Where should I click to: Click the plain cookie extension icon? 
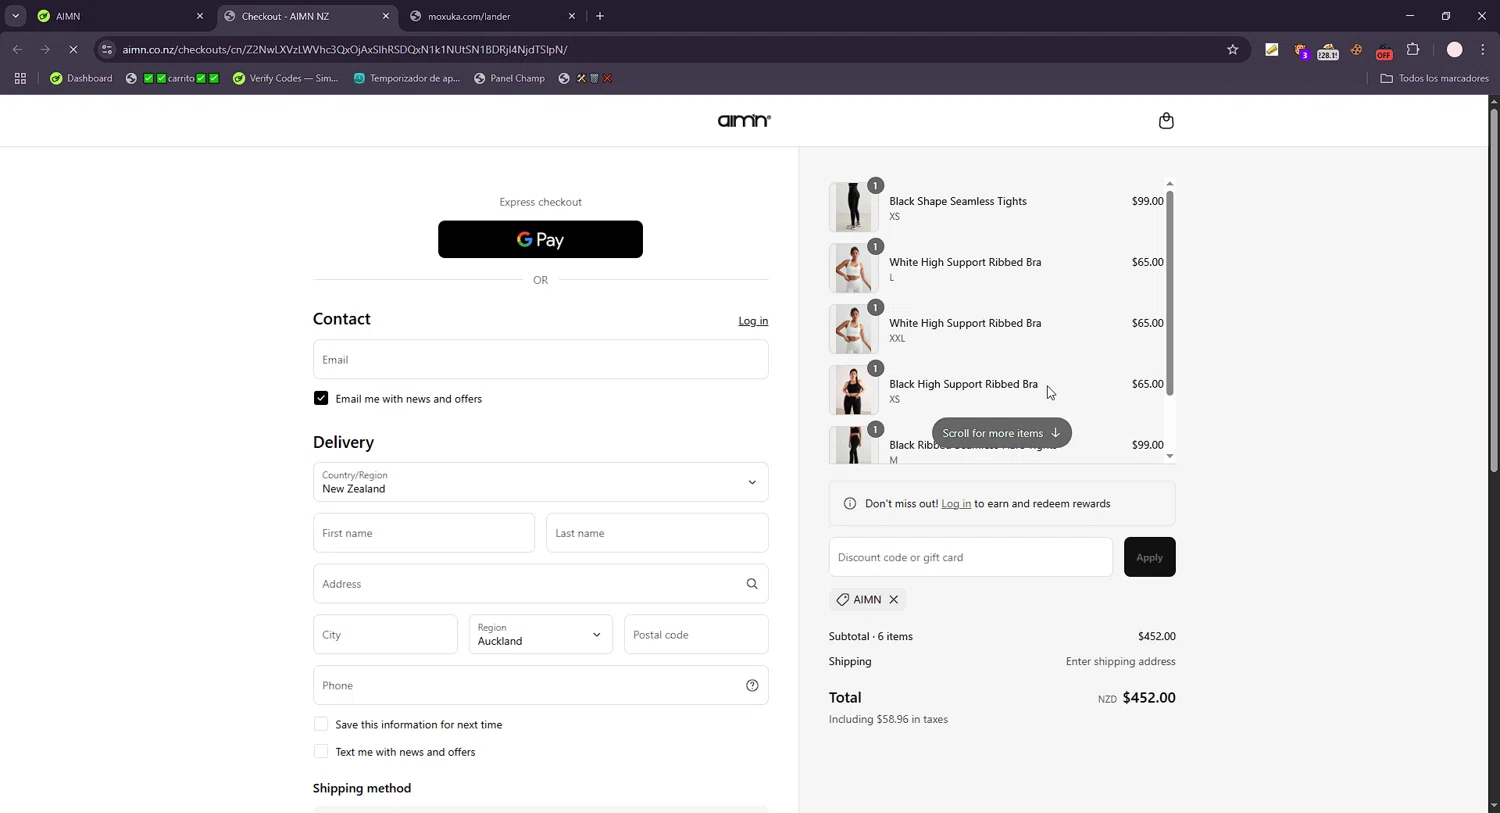(1356, 49)
